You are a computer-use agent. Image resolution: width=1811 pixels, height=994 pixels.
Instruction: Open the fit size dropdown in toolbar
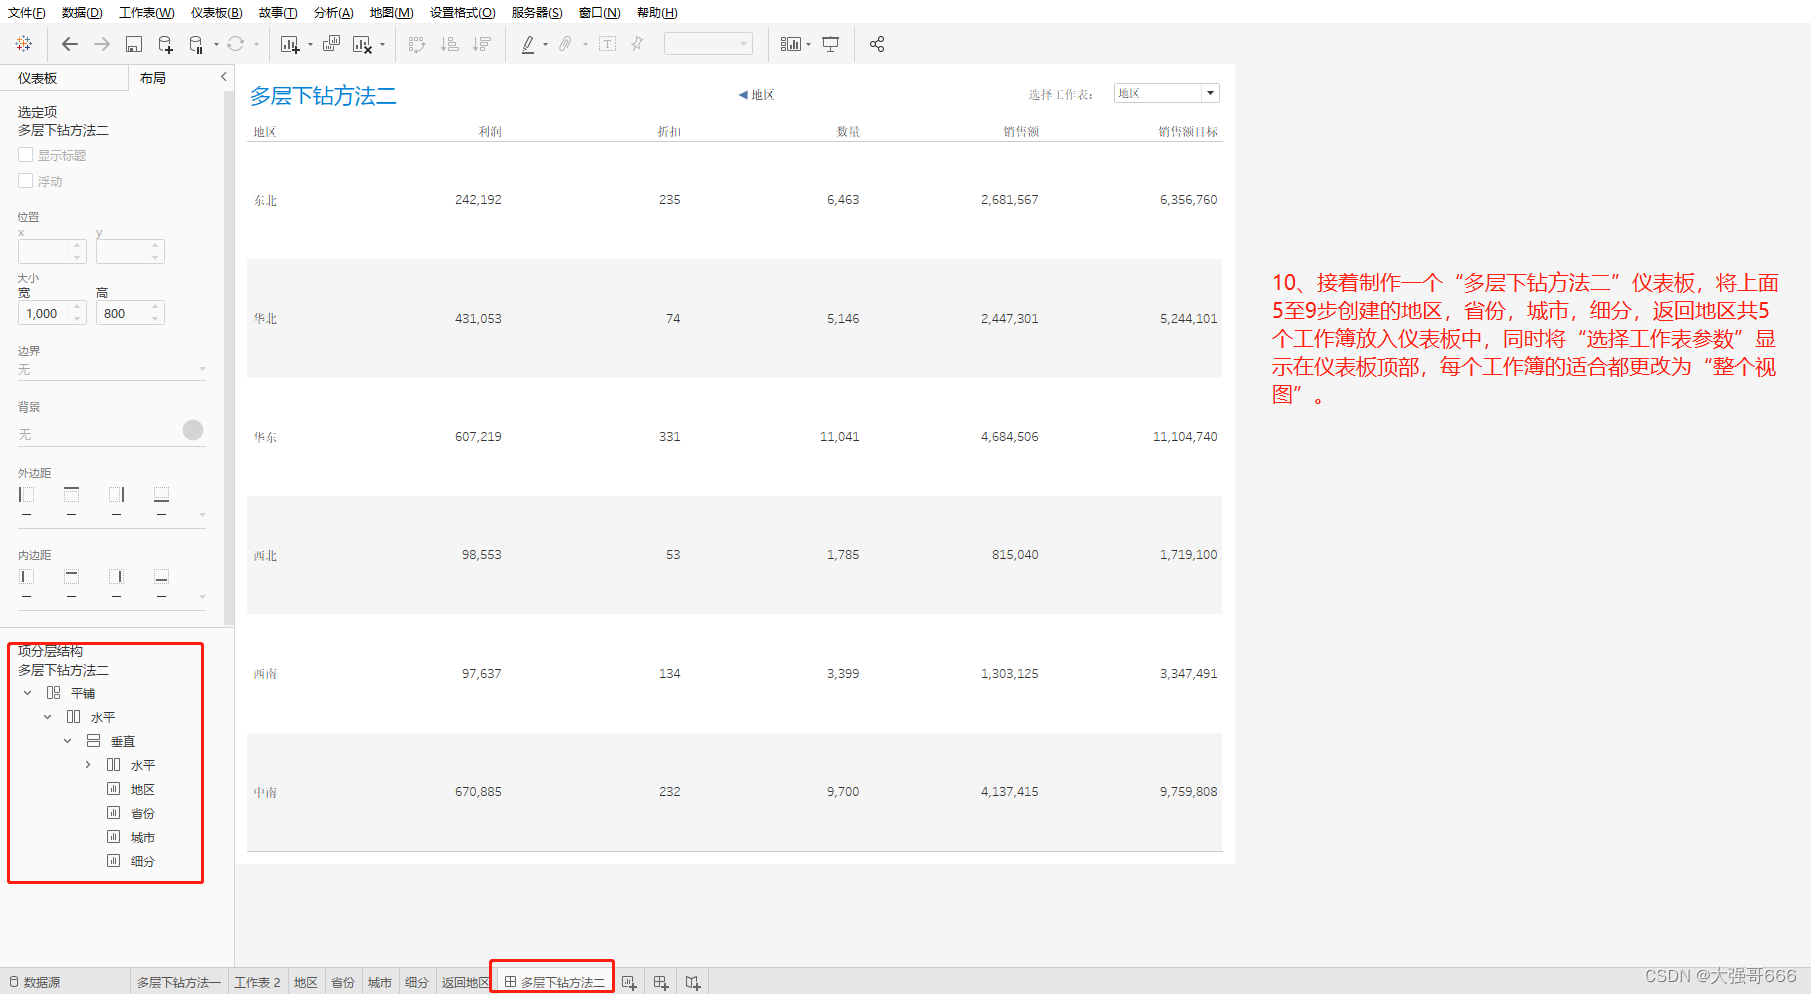pyautogui.click(x=708, y=44)
